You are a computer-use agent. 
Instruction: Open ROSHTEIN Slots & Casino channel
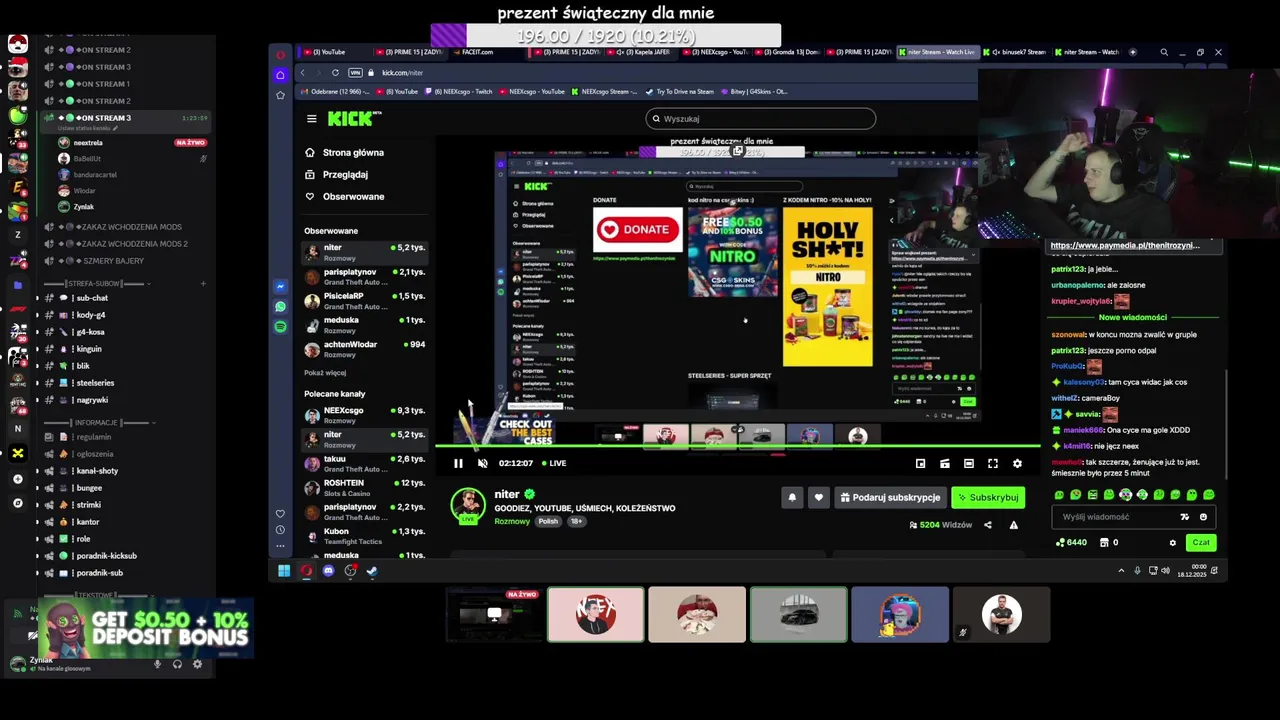pyautogui.click(x=365, y=488)
